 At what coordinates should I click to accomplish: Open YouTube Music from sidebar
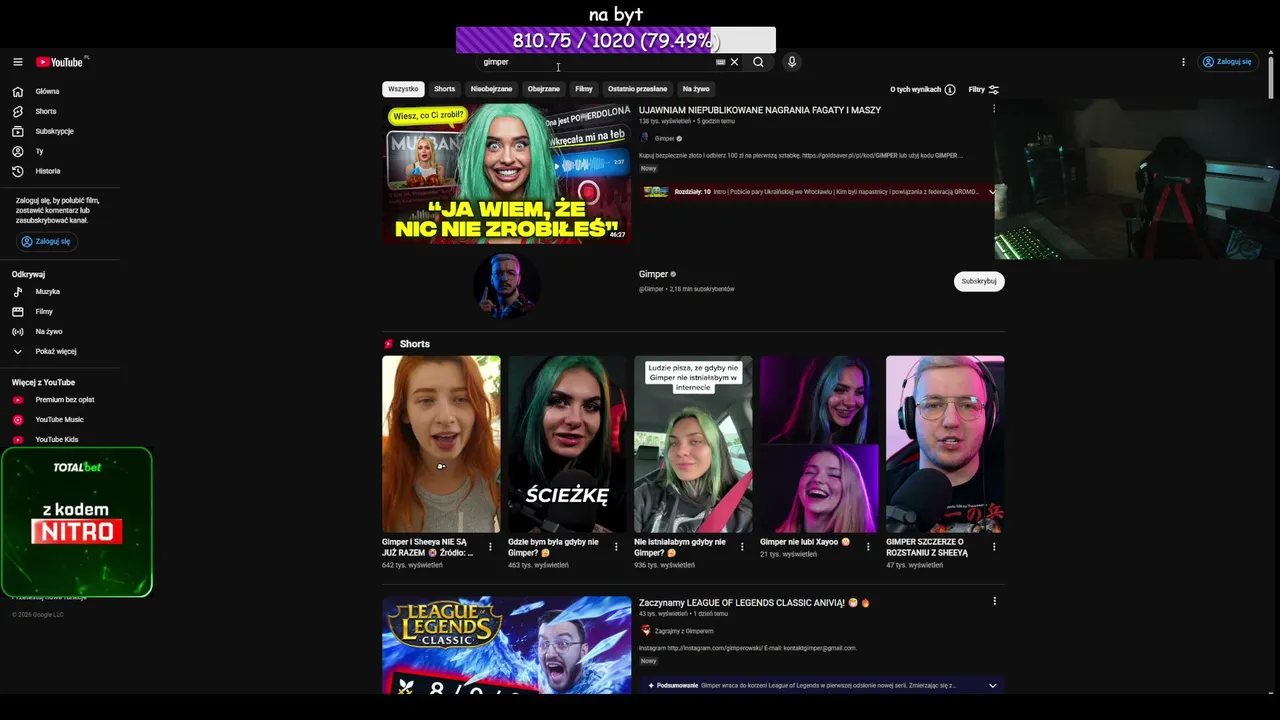point(60,420)
